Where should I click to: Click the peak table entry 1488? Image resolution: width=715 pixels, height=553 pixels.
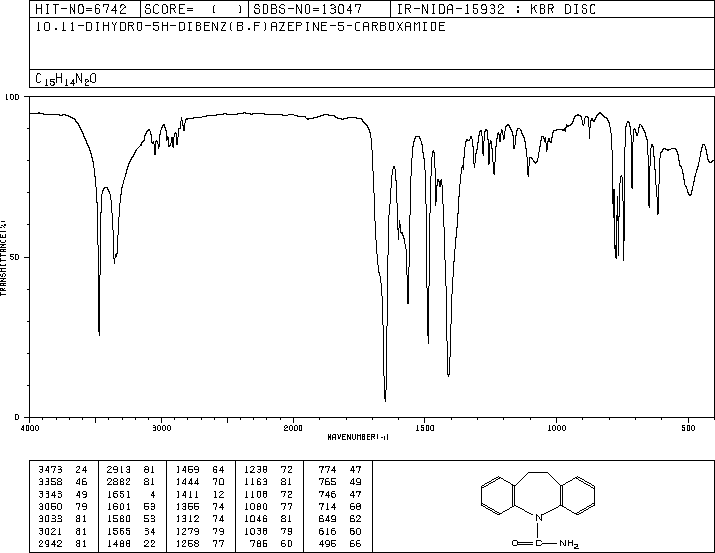[119, 544]
